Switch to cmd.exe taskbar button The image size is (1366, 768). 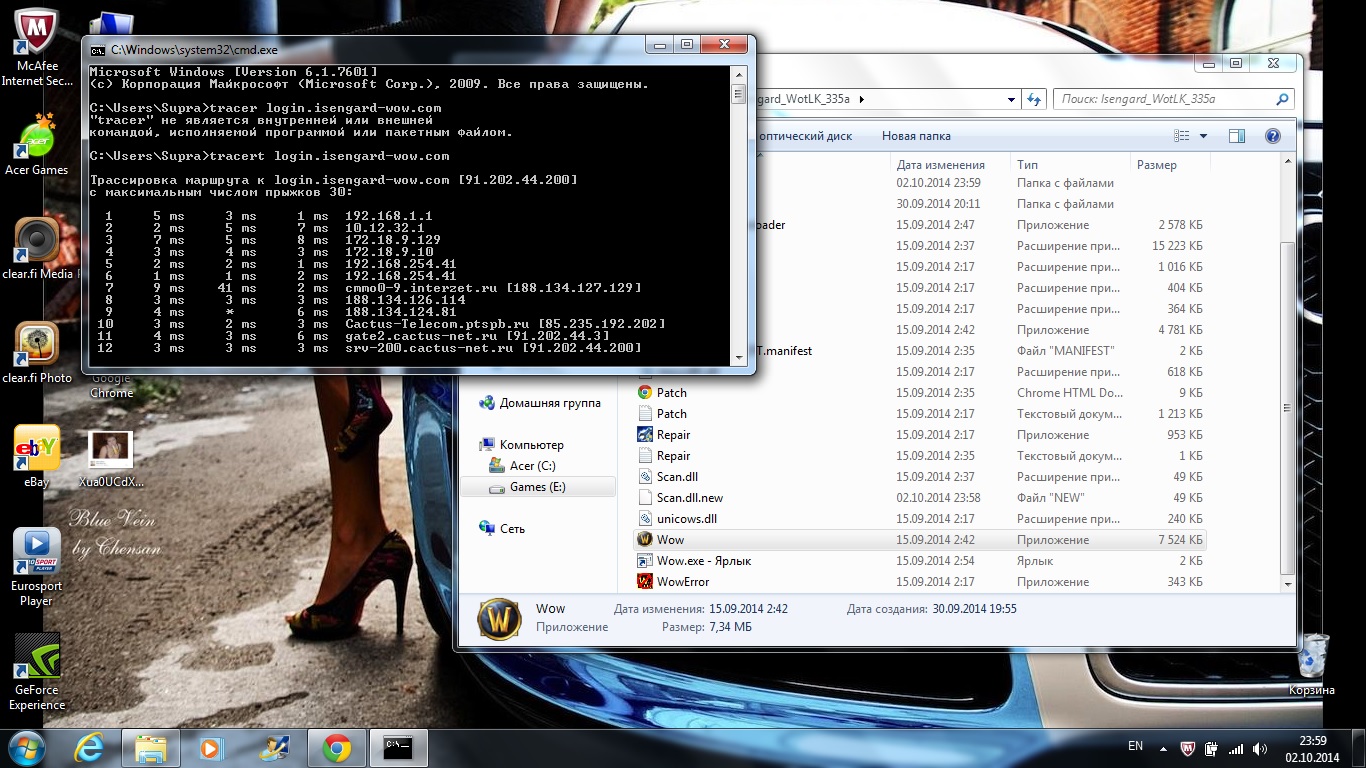click(x=398, y=748)
